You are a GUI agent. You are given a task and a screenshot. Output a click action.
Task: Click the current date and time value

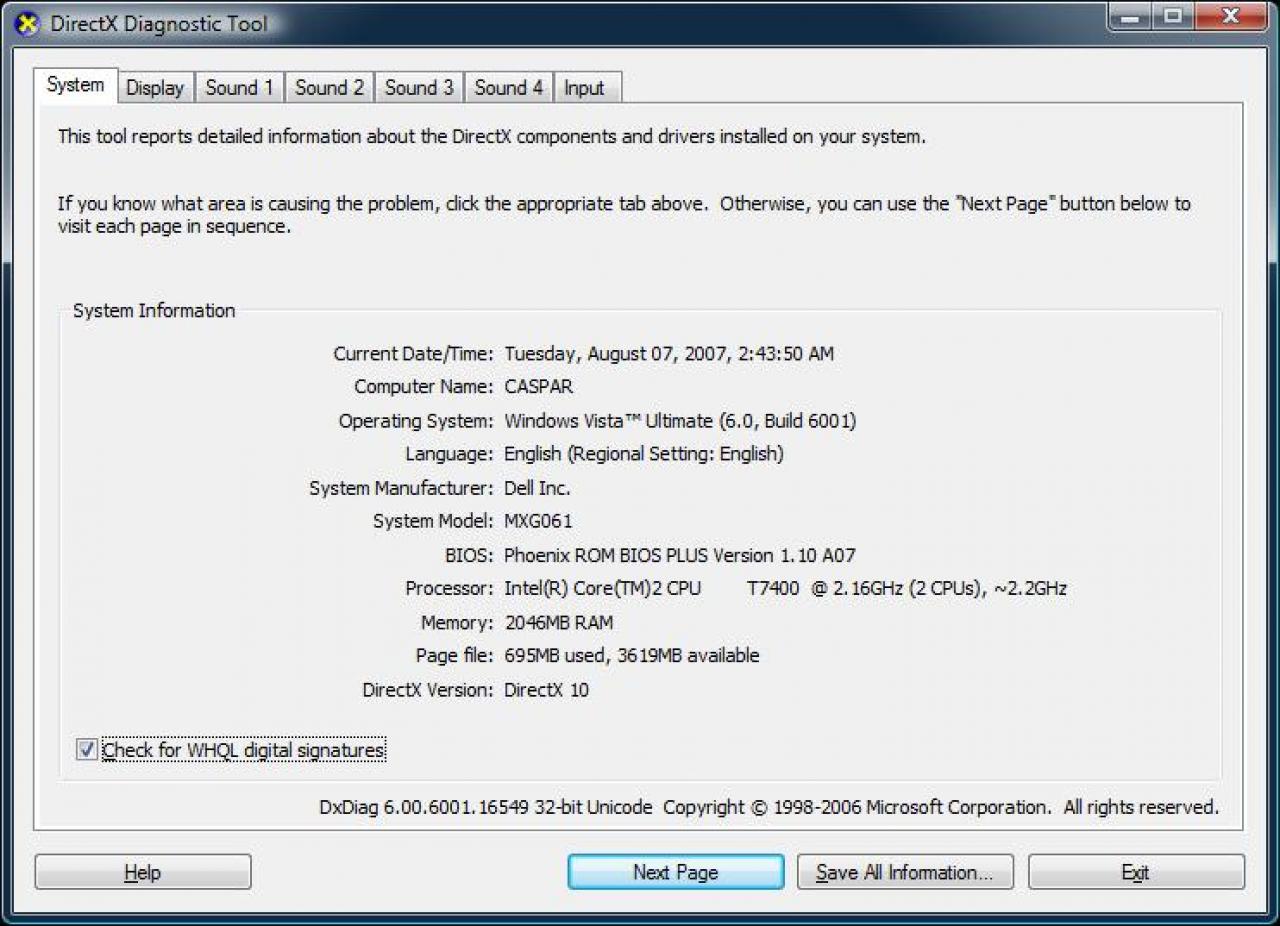669,354
